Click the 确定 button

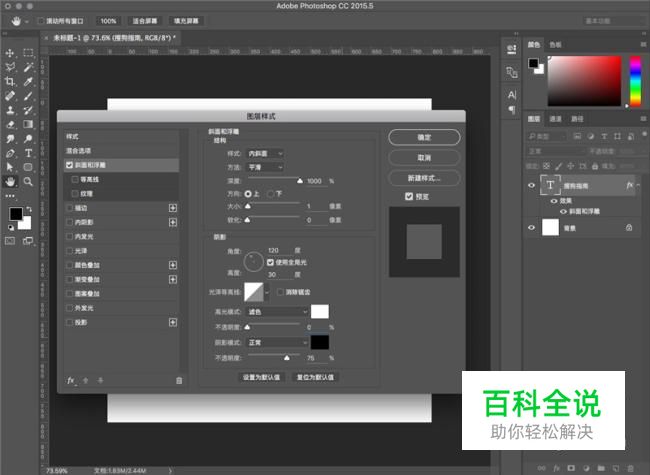[424, 137]
